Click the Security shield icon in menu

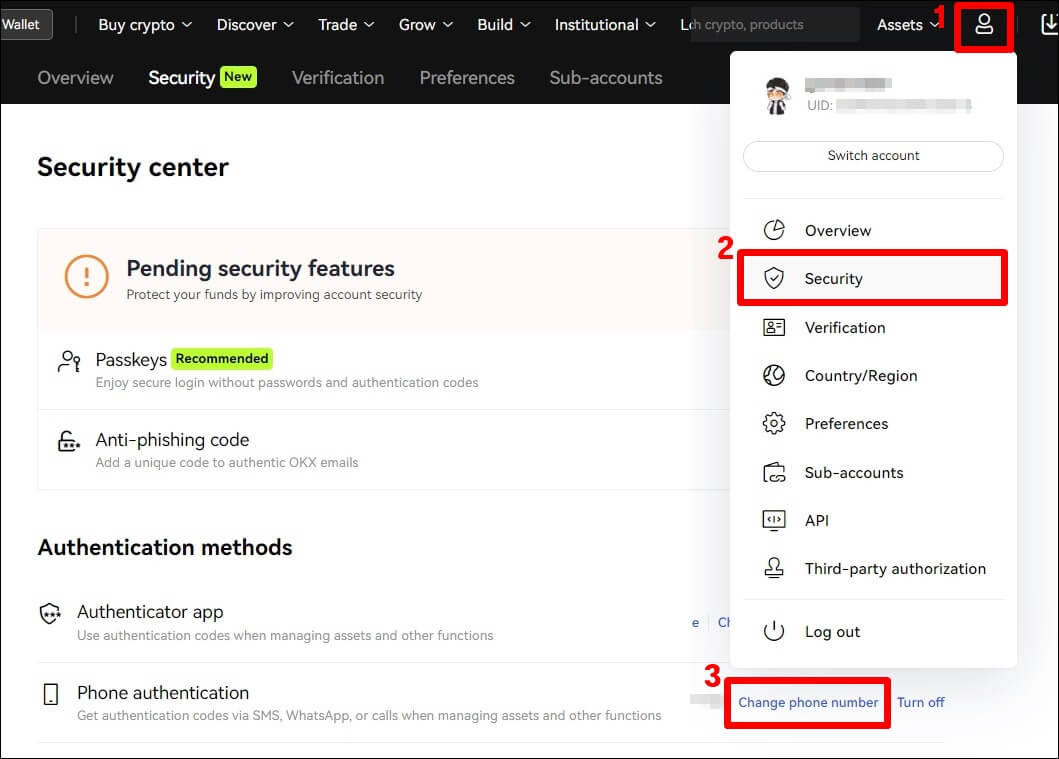point(774,278)
